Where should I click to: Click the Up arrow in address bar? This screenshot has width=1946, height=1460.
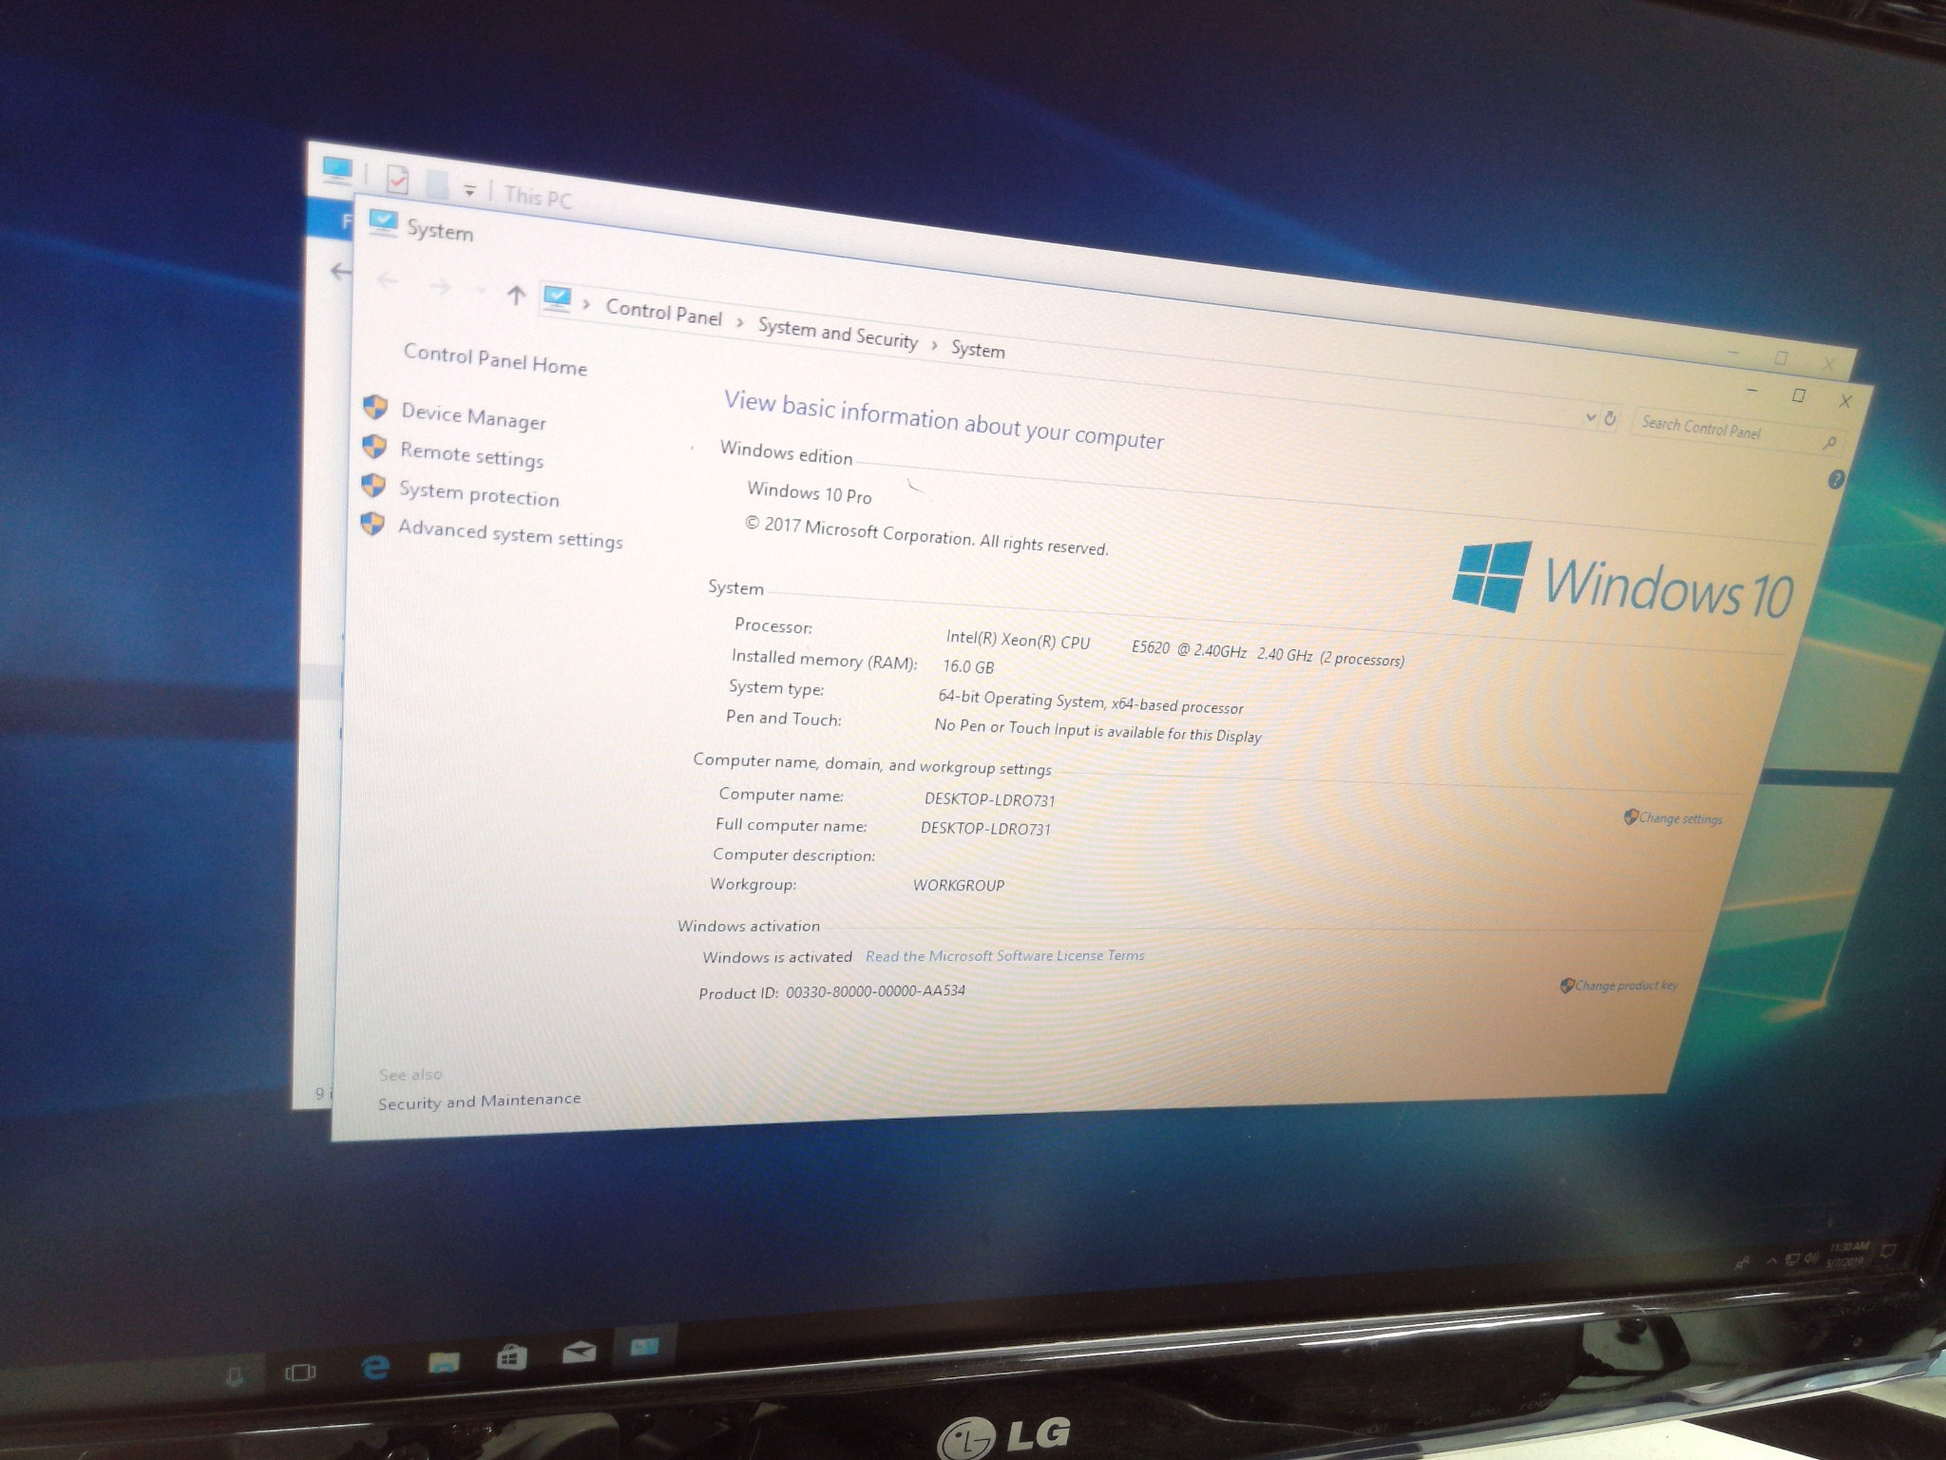pyautogui.click(x=515, y=294)
